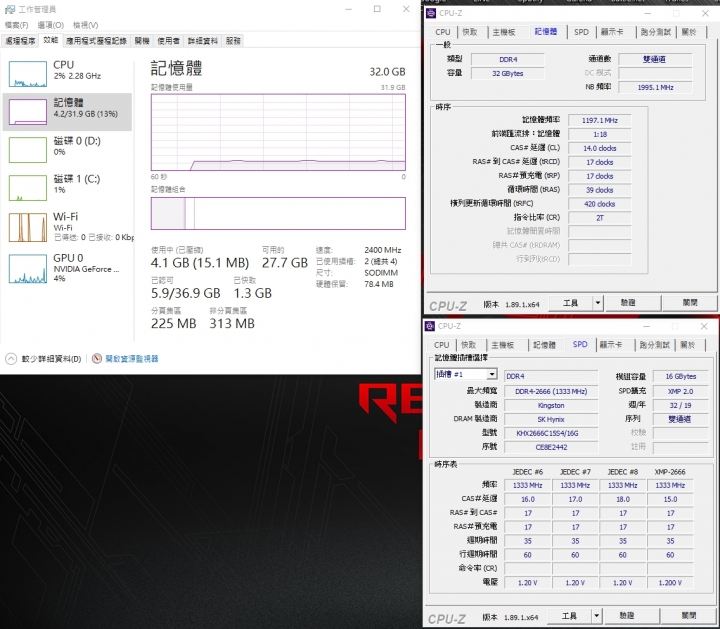The image size is (720, 629).
Task: Open the 檢視(V) menu in Task Manager
Action: (85, 25)
